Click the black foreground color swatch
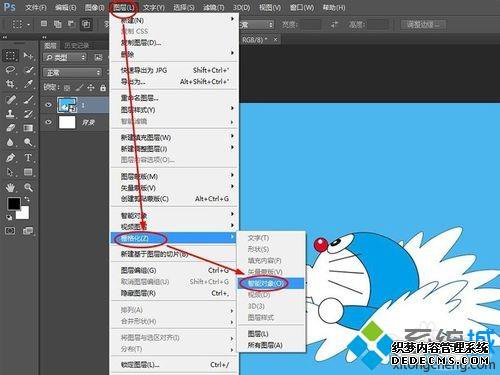This screenshot has width=500, height=375. click(x=14, y=204)
